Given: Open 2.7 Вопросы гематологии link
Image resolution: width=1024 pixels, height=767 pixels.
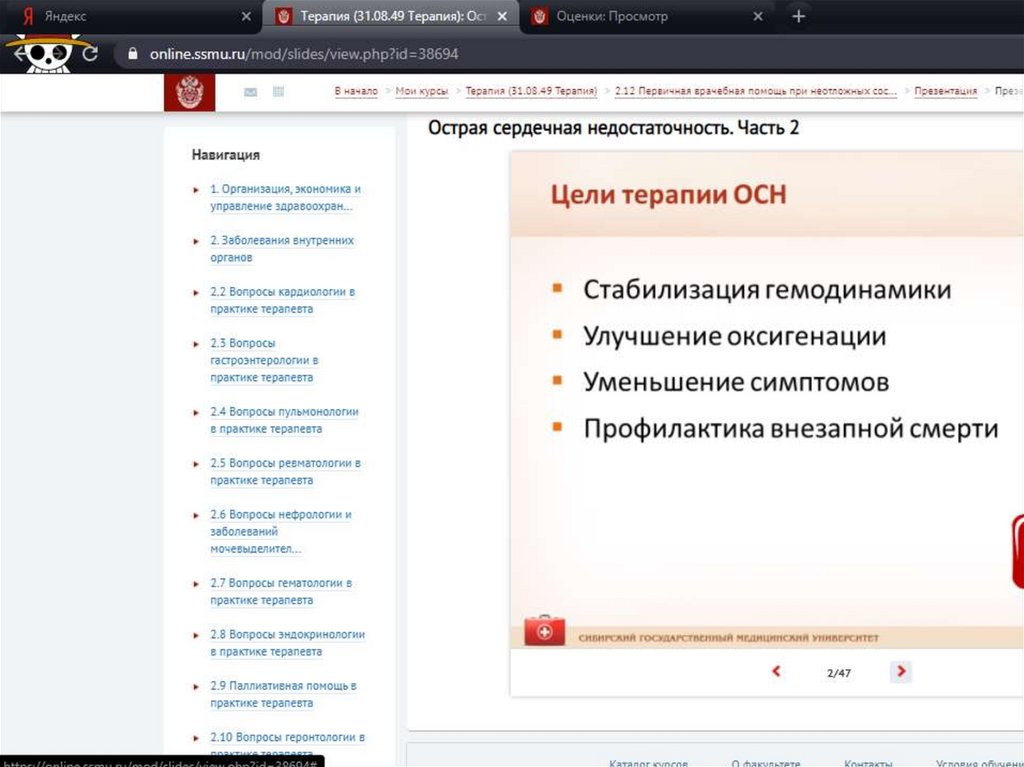Looking at the screenshot, I should click(x=281, y=591).
